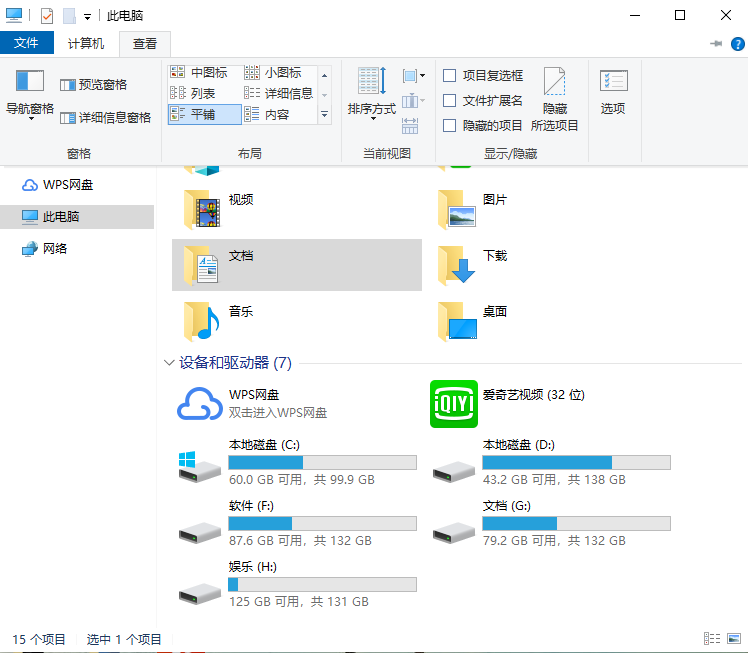Open the iQIYI video app icon

coord(453,403)
